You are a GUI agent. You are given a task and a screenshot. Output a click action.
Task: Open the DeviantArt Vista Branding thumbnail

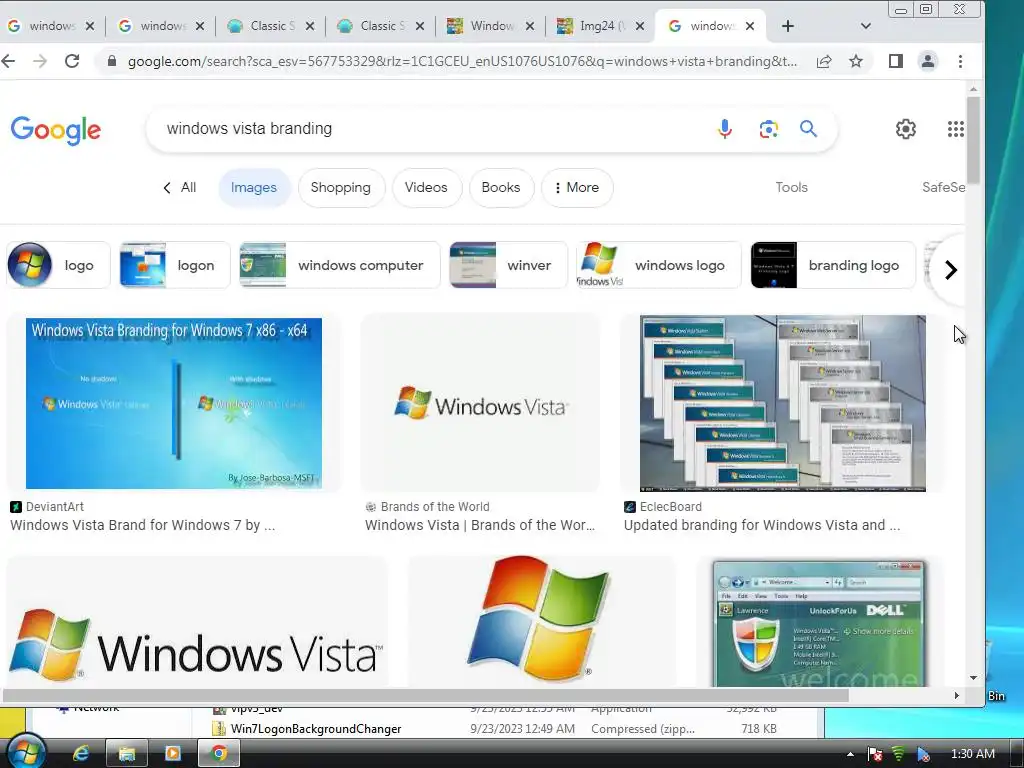(174, 403)
